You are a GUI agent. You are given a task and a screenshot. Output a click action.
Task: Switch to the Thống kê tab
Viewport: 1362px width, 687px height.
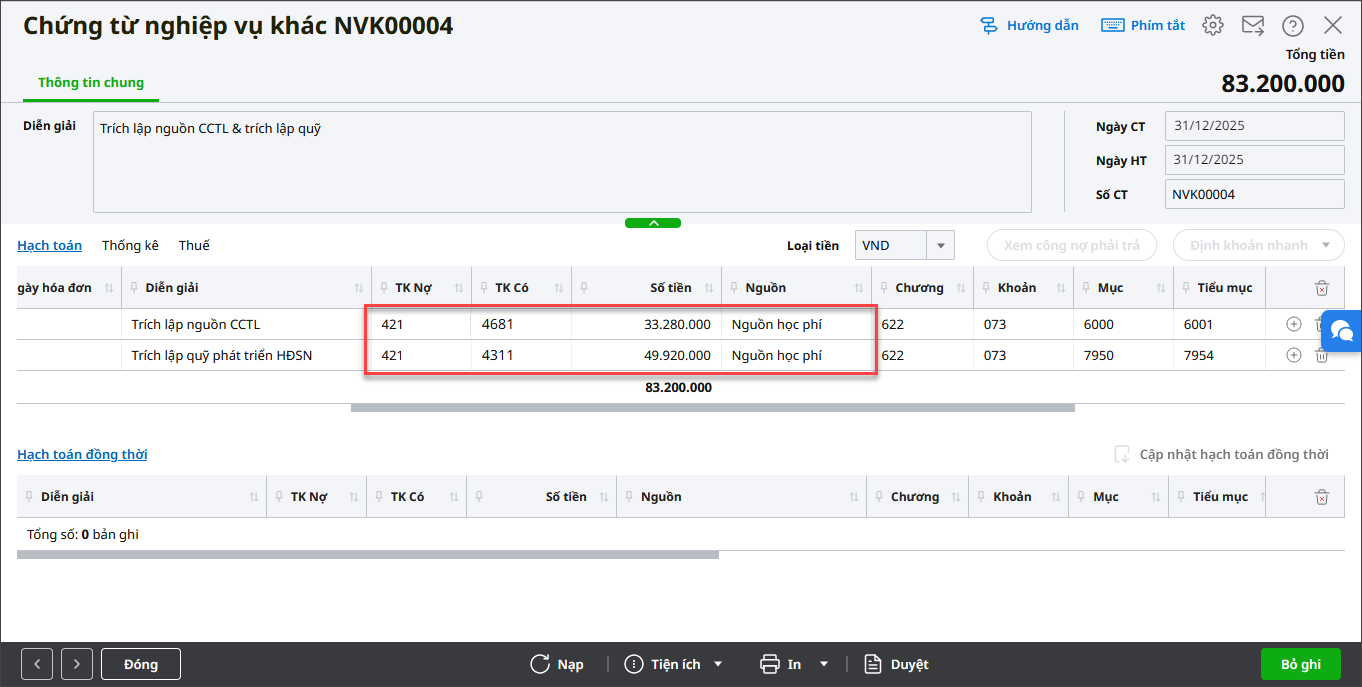[x=130, y=245]
